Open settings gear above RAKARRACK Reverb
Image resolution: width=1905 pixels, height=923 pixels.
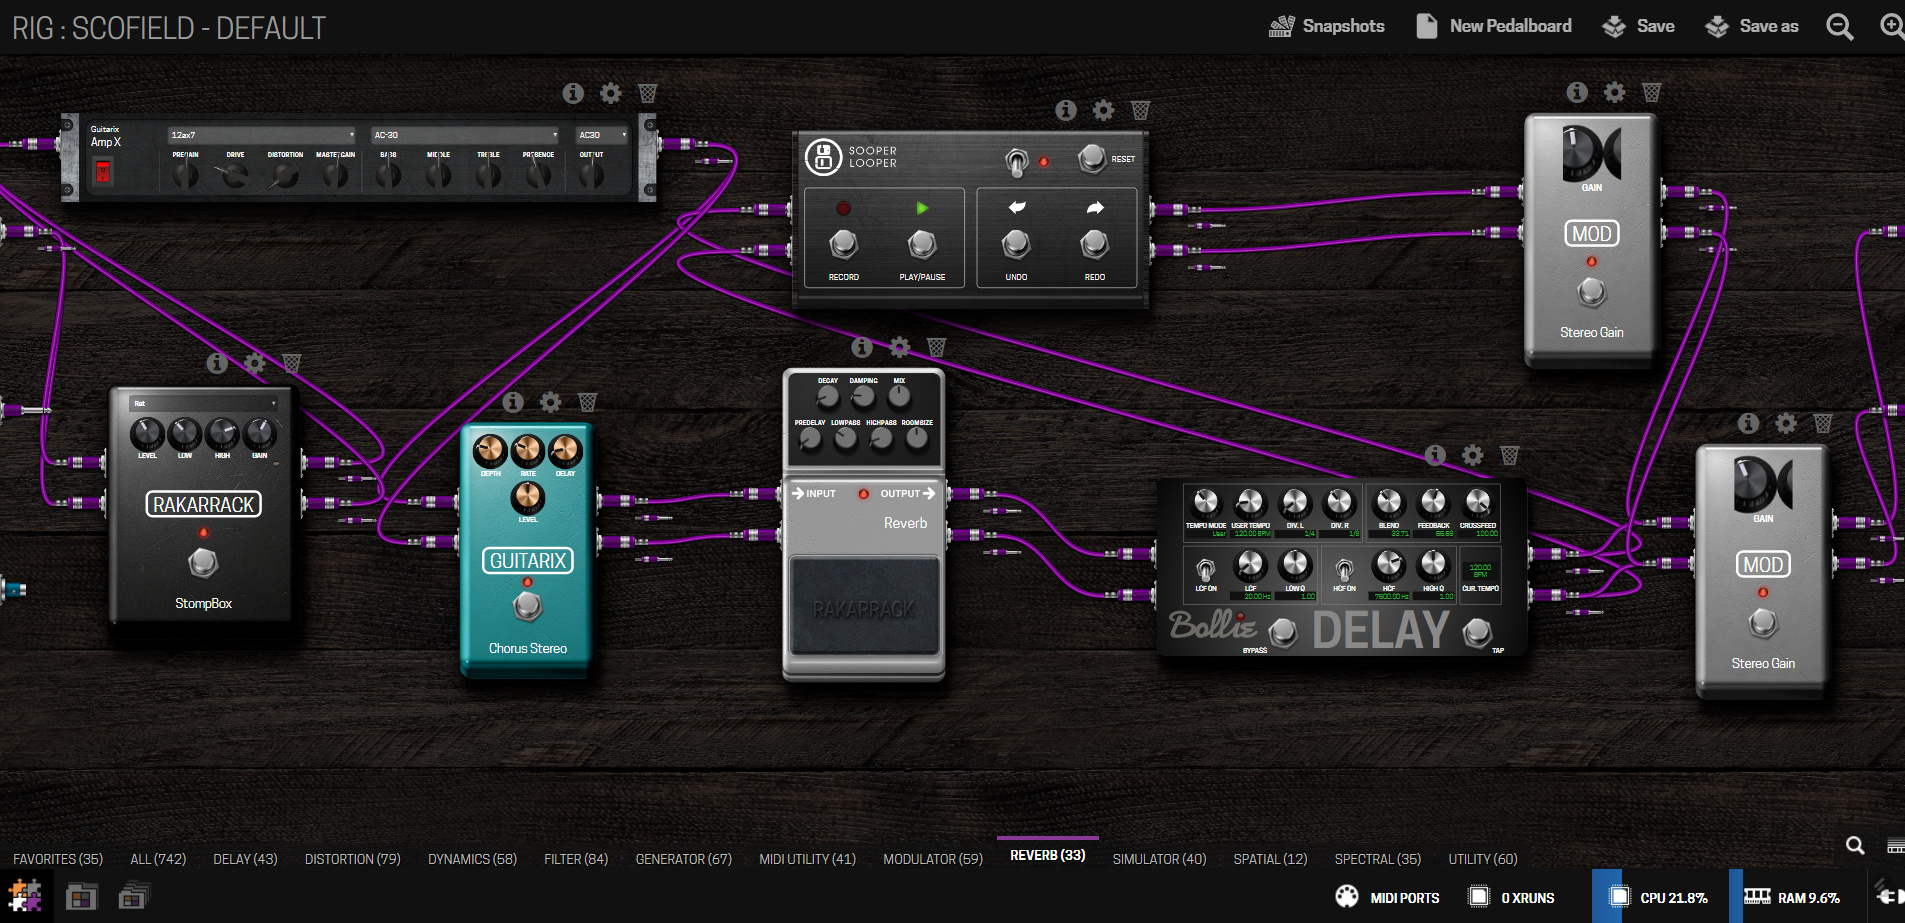[900, 347]
